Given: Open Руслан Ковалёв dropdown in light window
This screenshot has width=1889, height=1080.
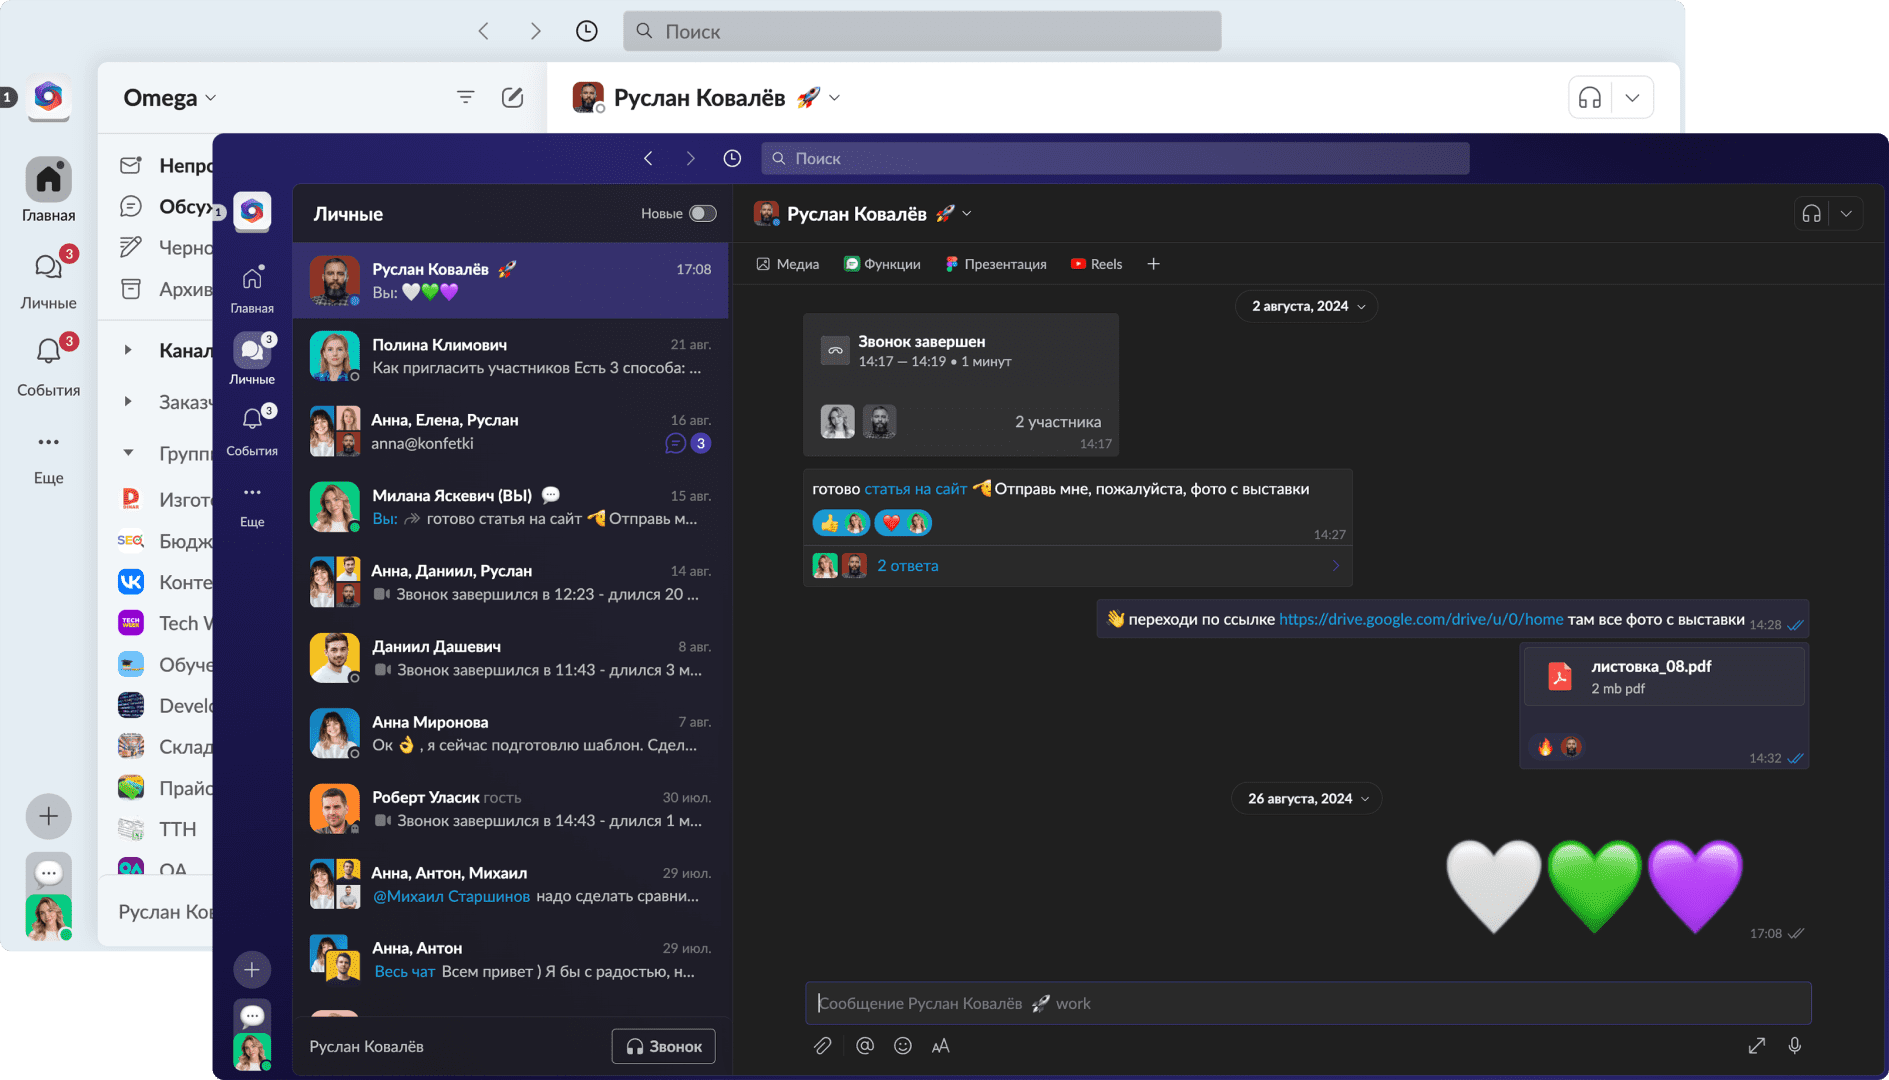Looking at the screenshot, I should 835,98.
